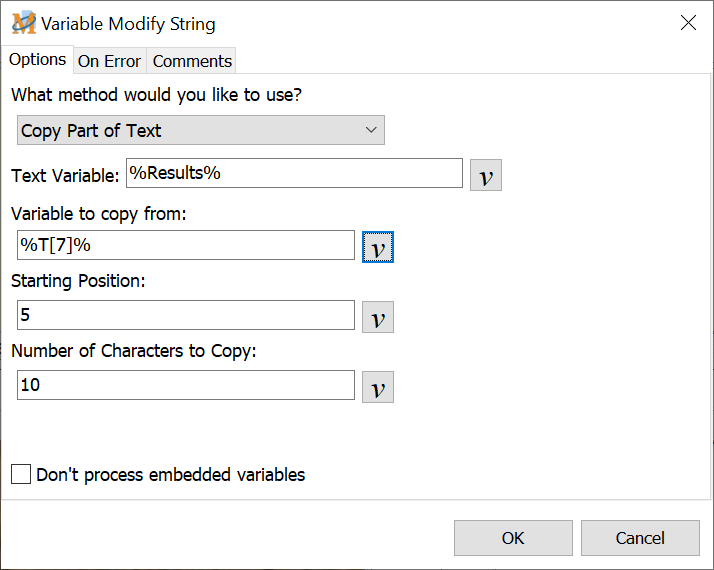Open the On Error tab
The height and width of the screenshot is (570, 714).
109,61
